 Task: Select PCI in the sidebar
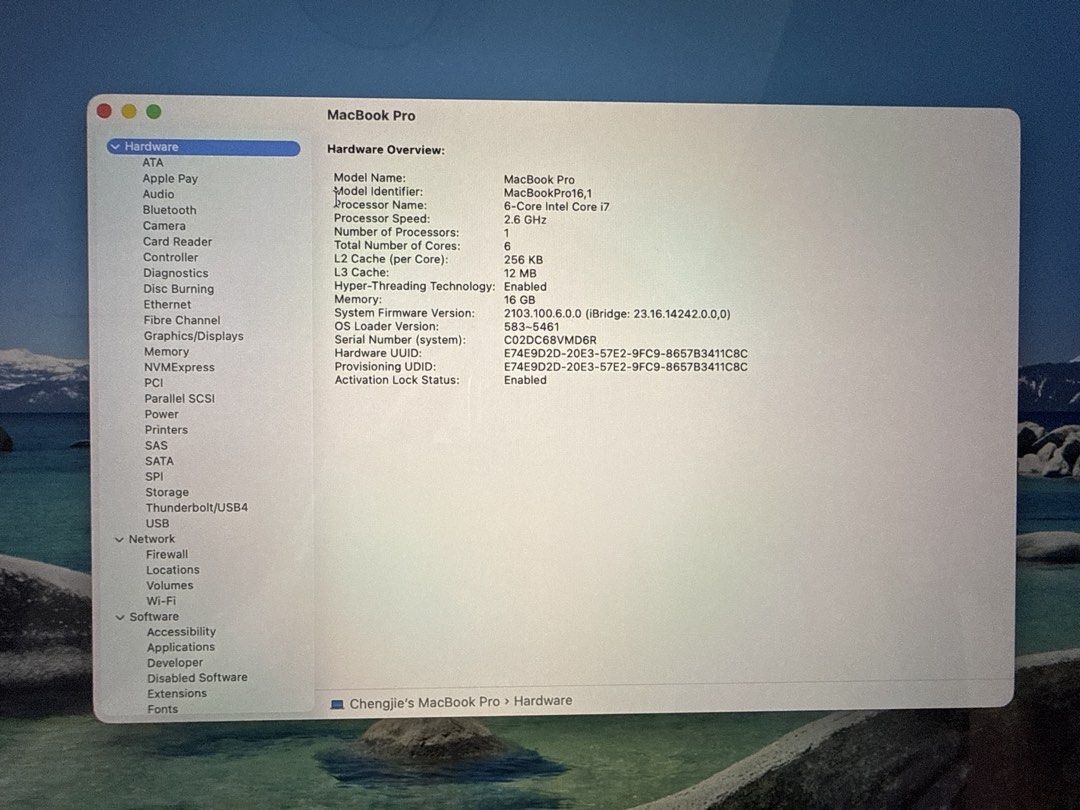pyautogui.click(x=154, y=383)
